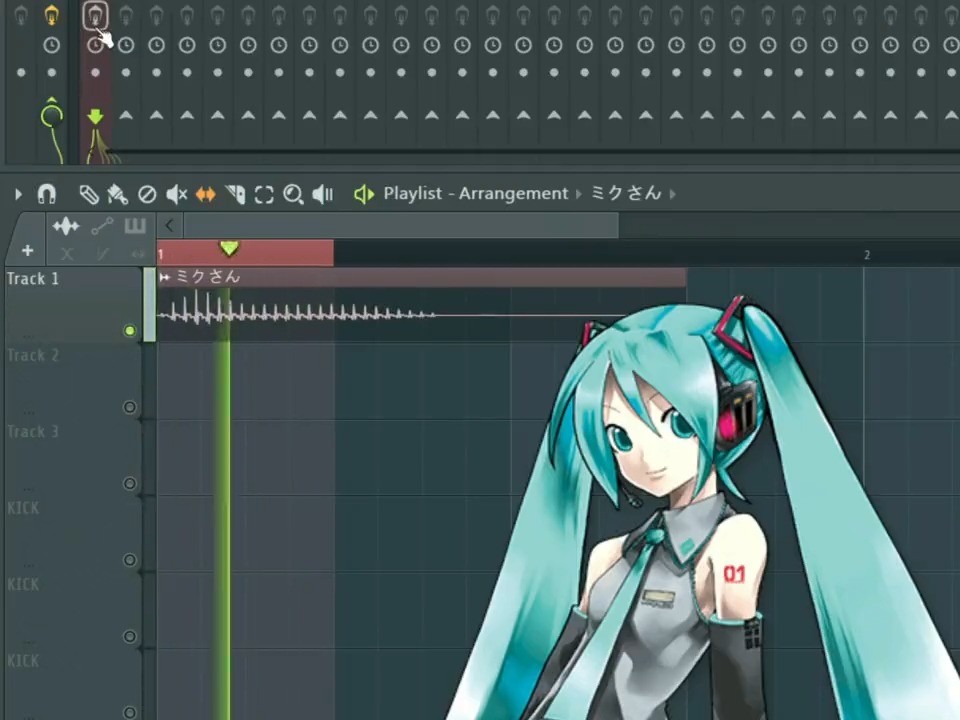Image resolution: width=960 pixels, height=720 pixels.
Task: Expand the arrow after ミクさん breadcrumb
Action: [x=672, y=195]
